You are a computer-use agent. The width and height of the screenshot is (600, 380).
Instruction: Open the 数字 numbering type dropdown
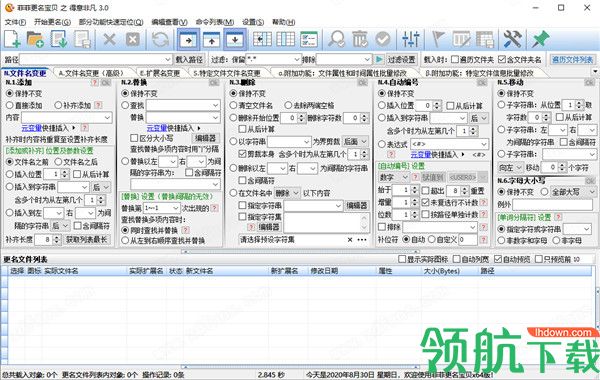[x=405, y=177]
